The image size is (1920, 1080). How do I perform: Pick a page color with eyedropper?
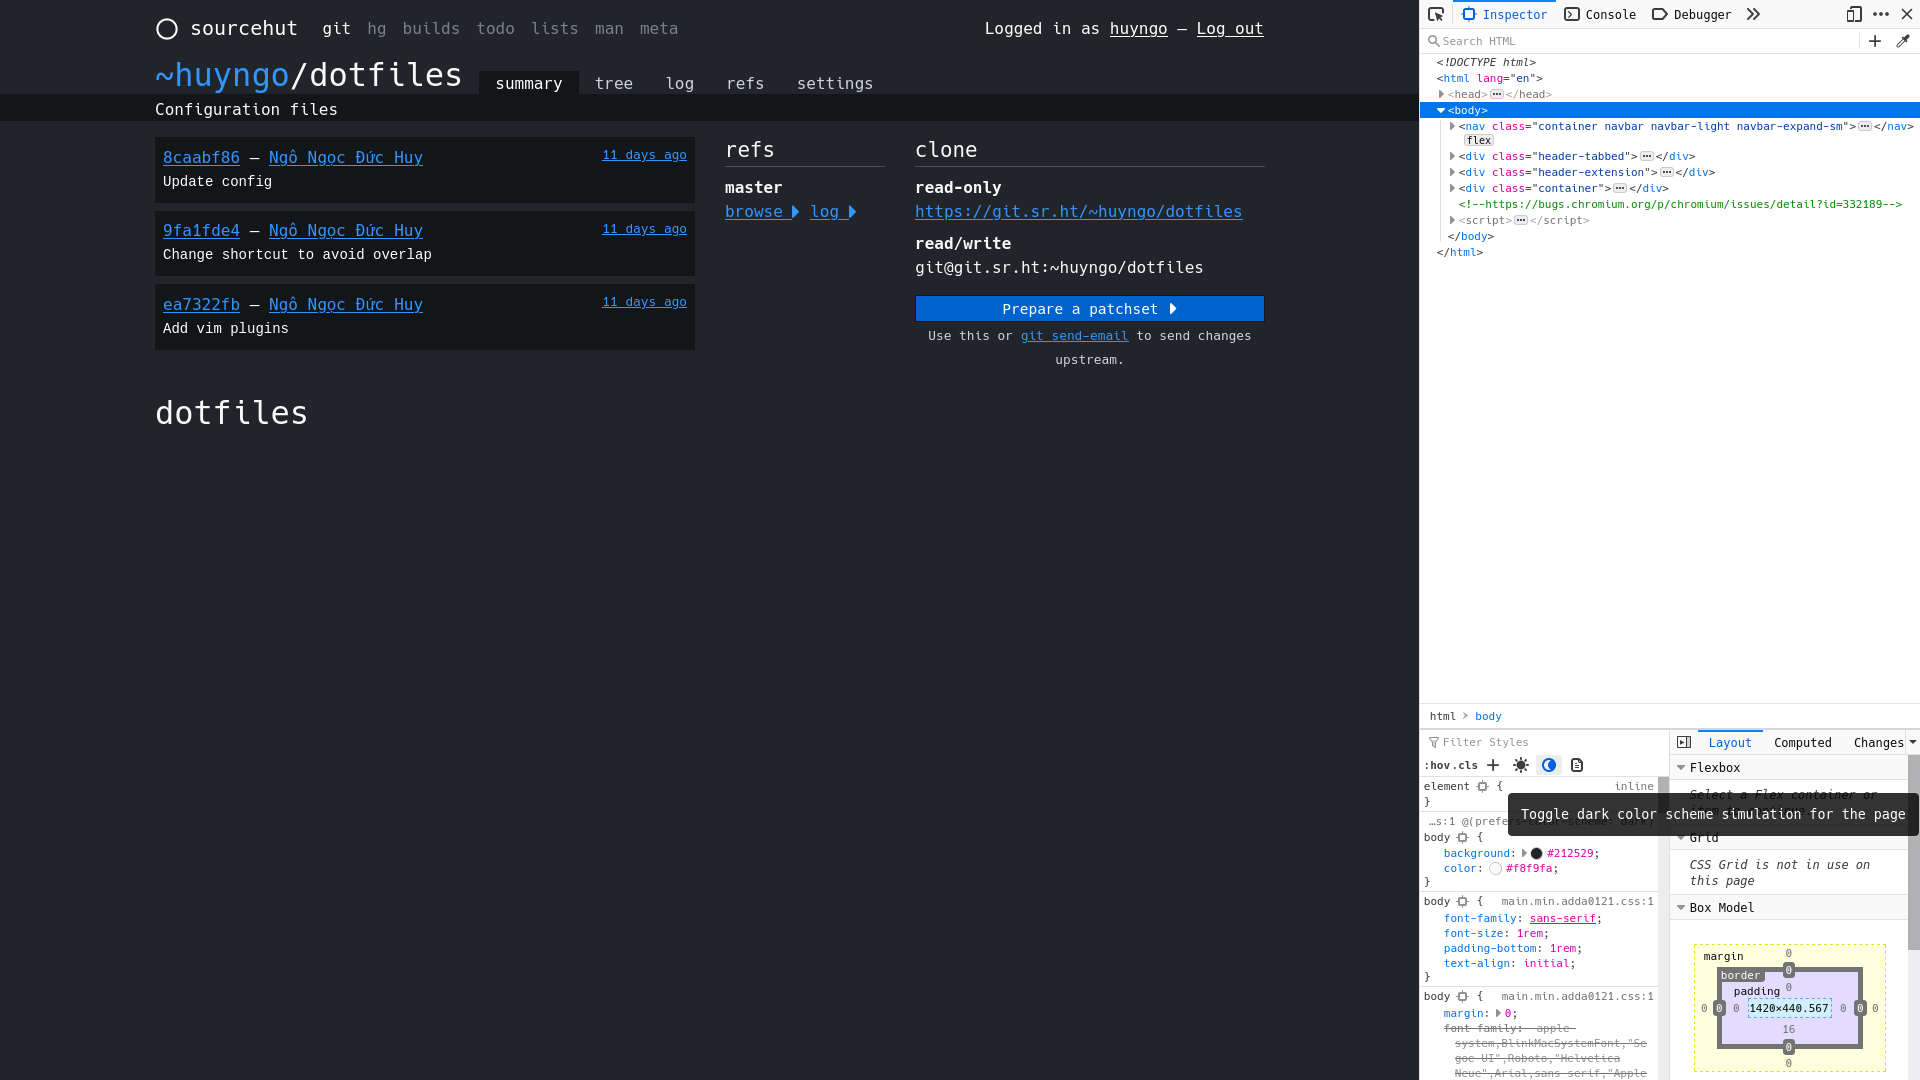(x=1903, y=41)
